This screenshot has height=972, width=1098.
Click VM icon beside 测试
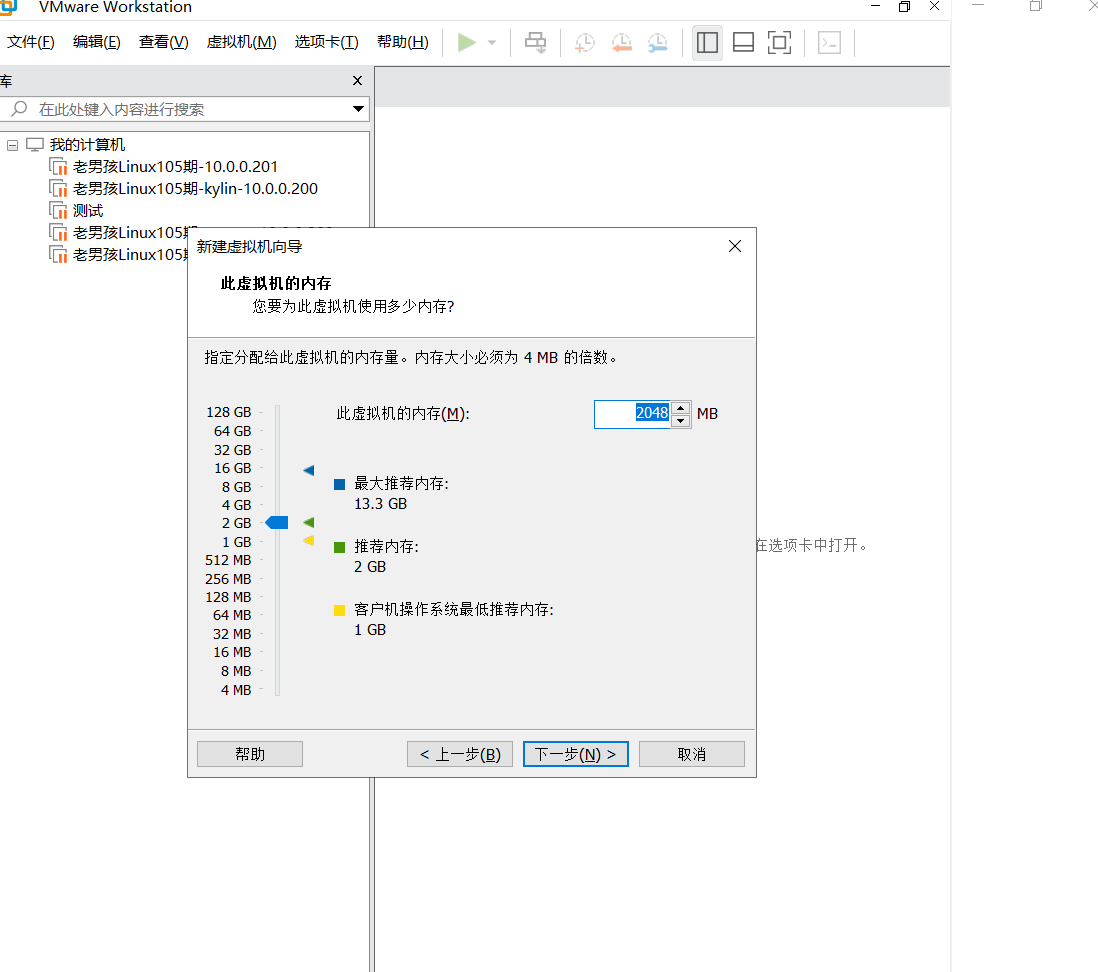[58, 211]
